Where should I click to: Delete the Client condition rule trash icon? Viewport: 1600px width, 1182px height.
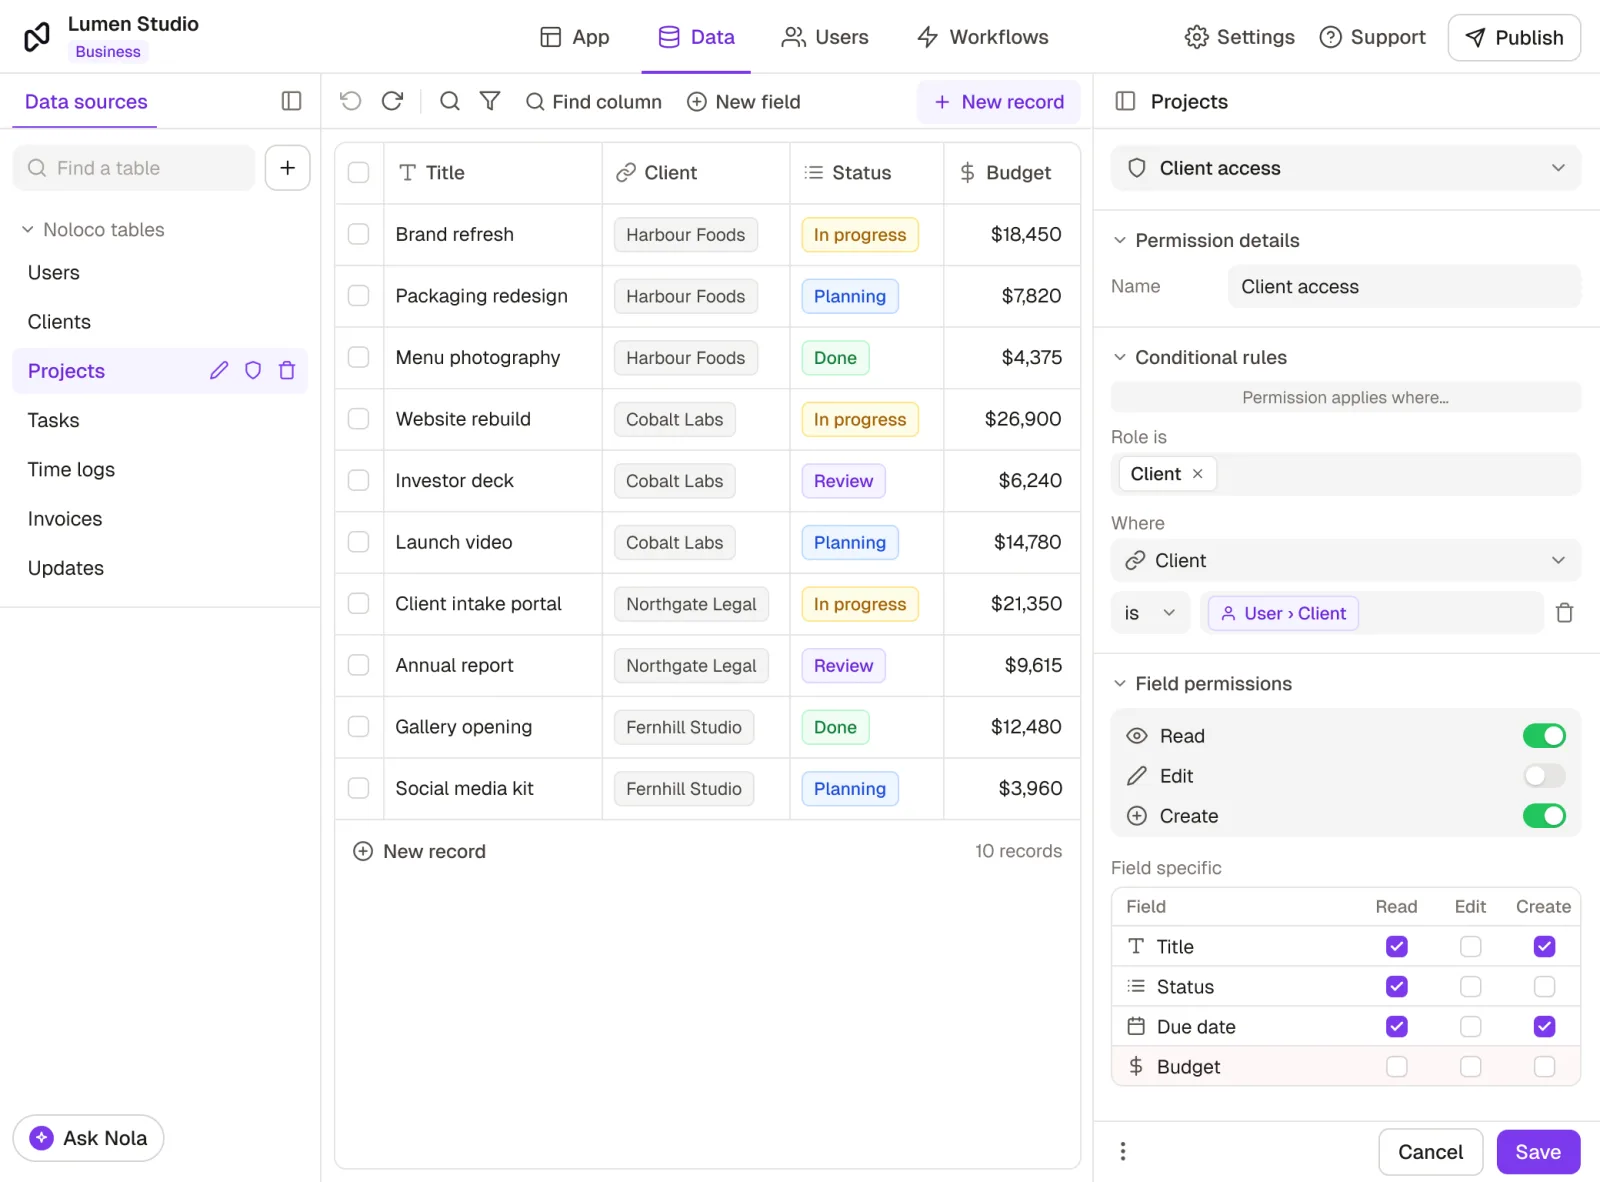pyautogui.click(x=1565, y=613)
